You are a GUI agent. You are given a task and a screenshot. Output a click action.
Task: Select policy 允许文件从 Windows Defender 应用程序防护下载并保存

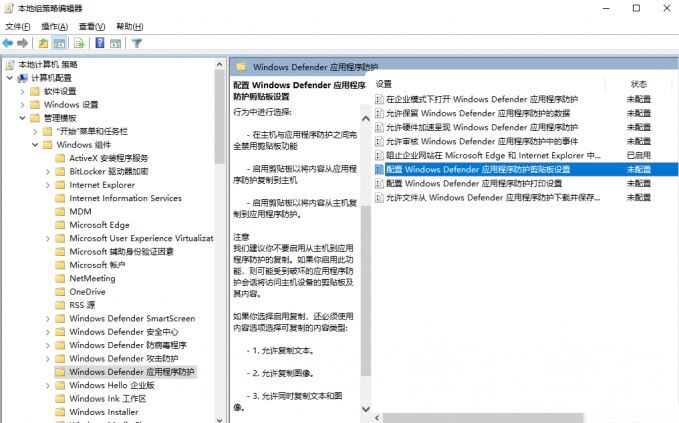tap(493, 198)
